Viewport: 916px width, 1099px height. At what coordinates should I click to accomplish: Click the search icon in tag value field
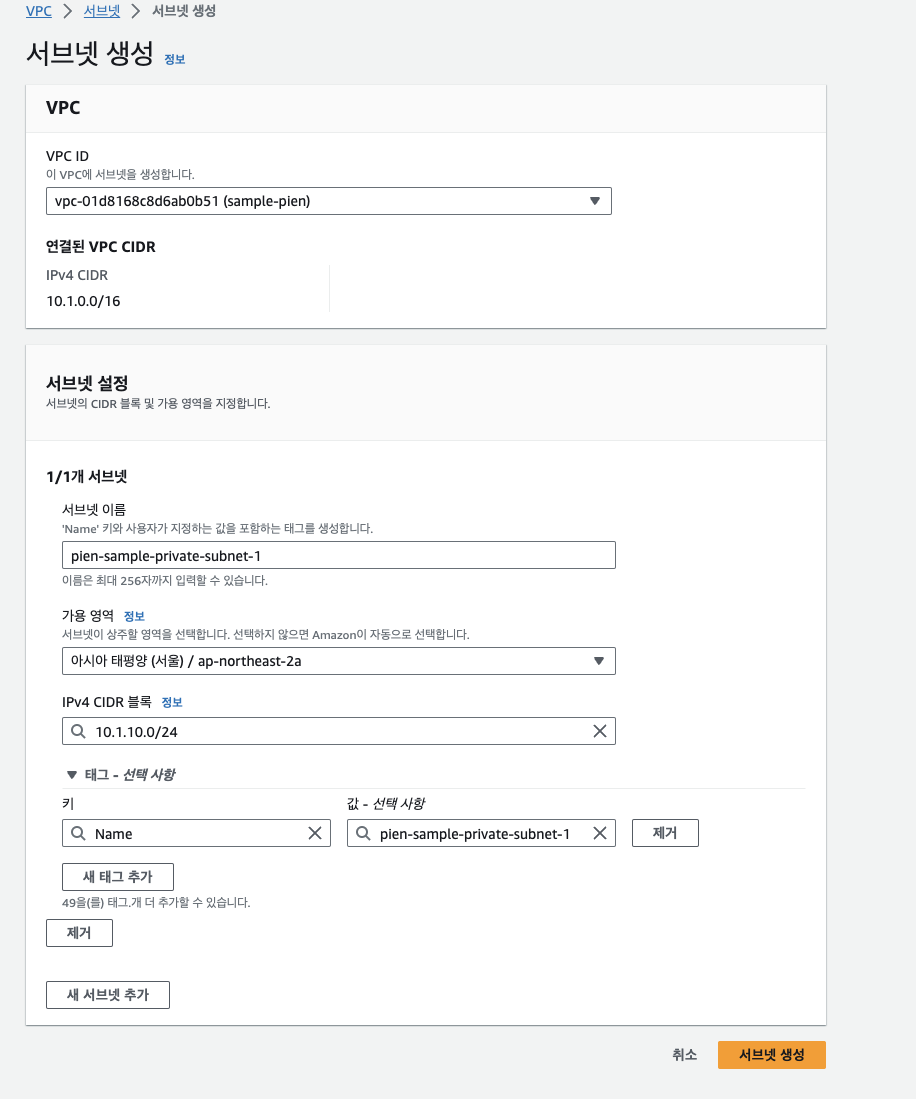click(x=363, y=833)
